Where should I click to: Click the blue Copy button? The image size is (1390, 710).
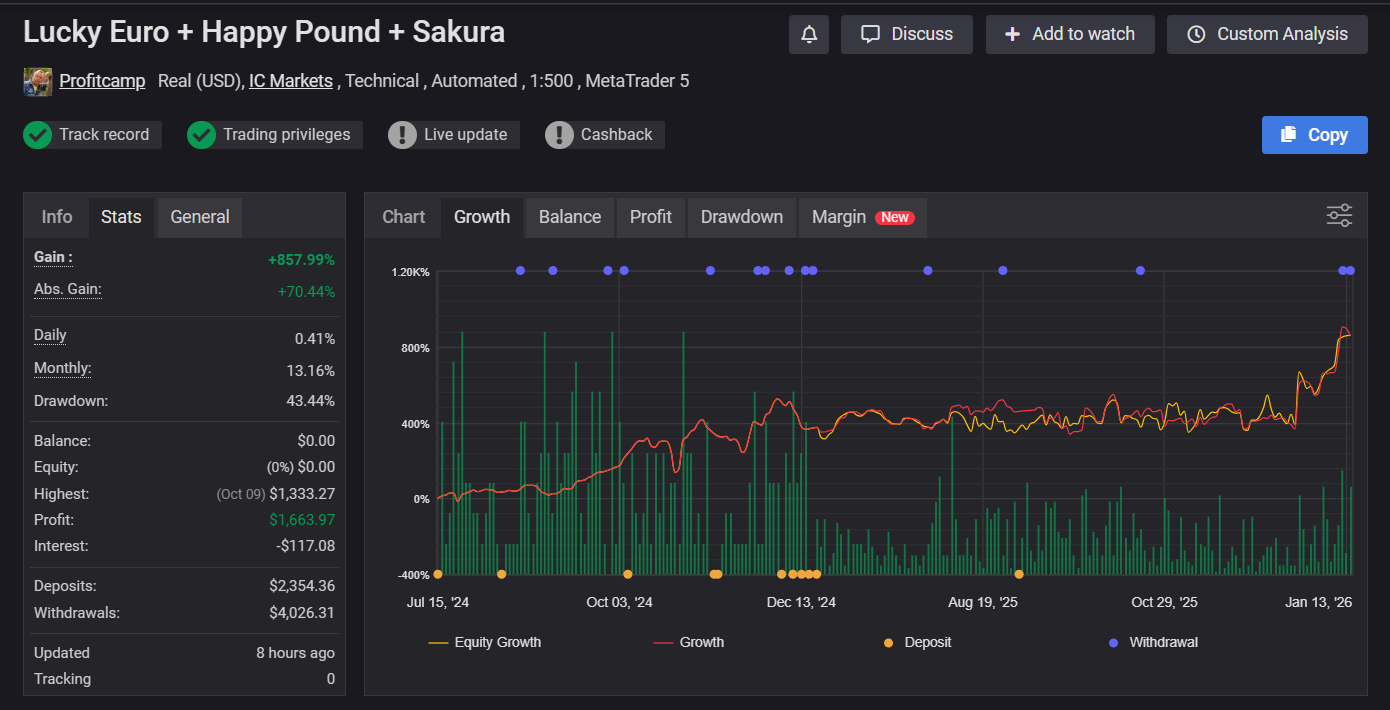pyautogui.click(x=1314, y=135)
